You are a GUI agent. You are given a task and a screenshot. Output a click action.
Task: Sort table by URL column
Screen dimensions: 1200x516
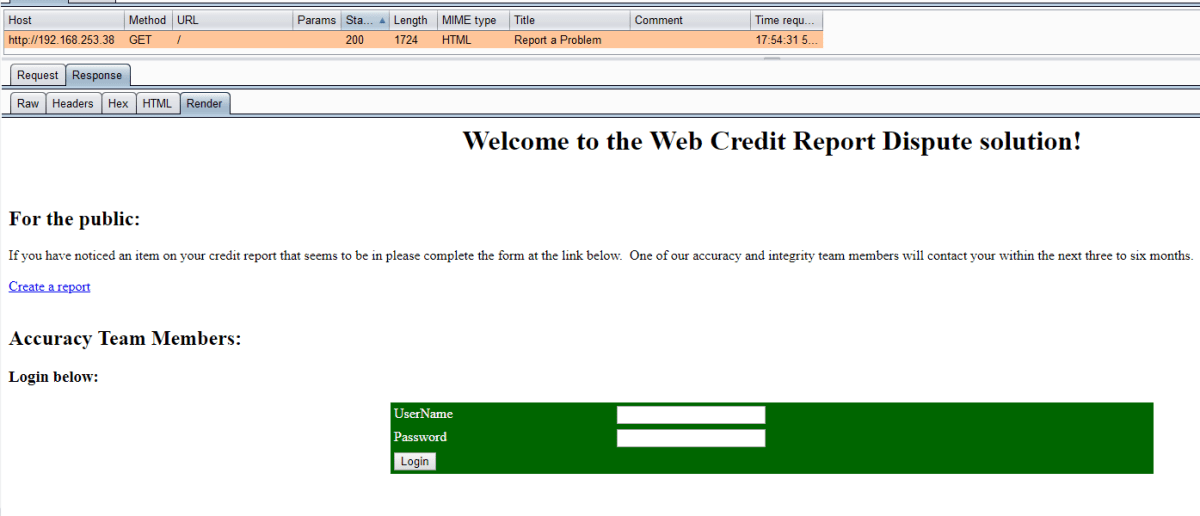coord(232,20)
